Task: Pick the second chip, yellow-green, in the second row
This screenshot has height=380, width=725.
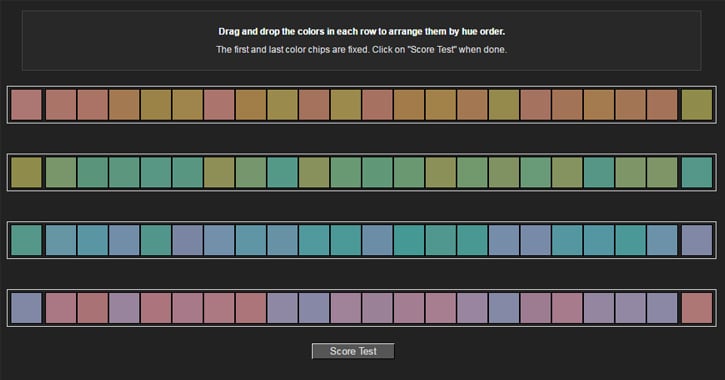Action: pos(61,172)
